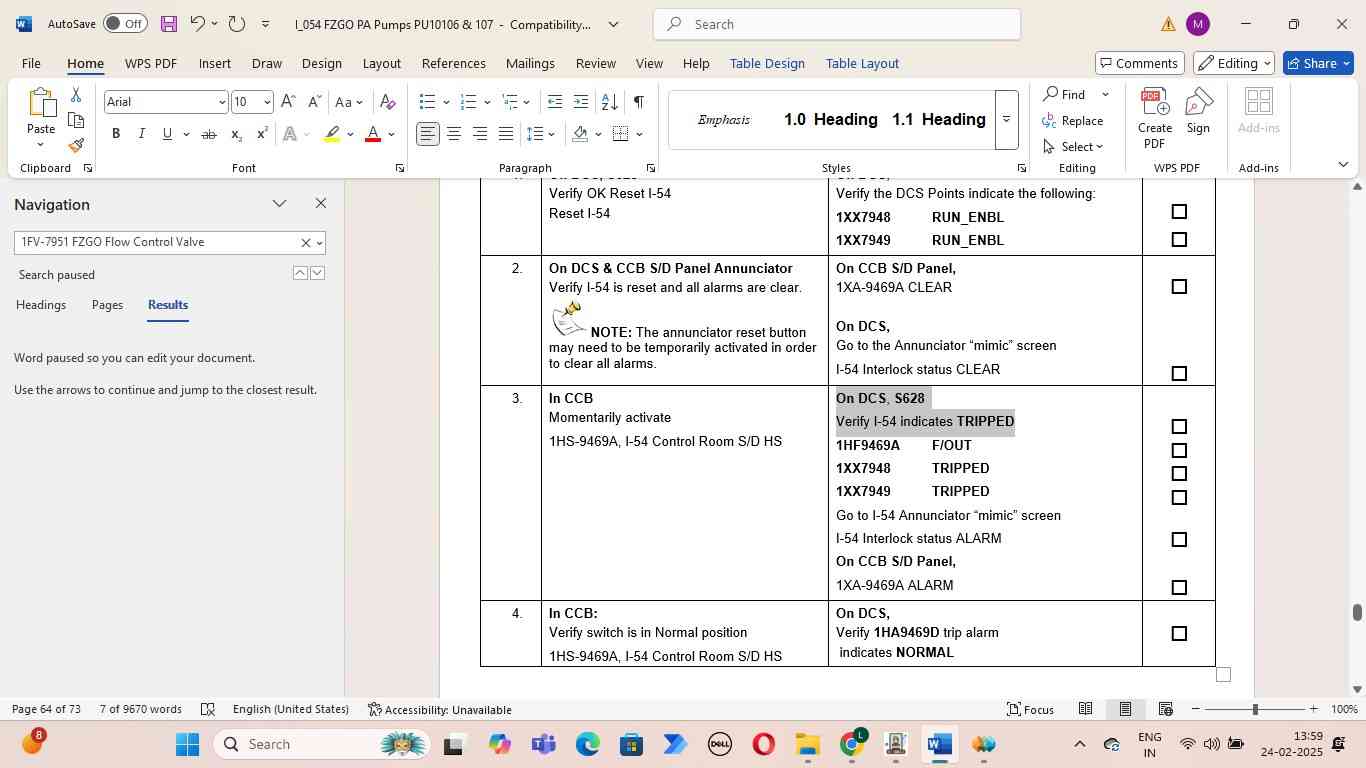Image resolution: width=1366 pixels, height=768 pixels.
Task: Apply Italic formatting
Action: point(141,134)
